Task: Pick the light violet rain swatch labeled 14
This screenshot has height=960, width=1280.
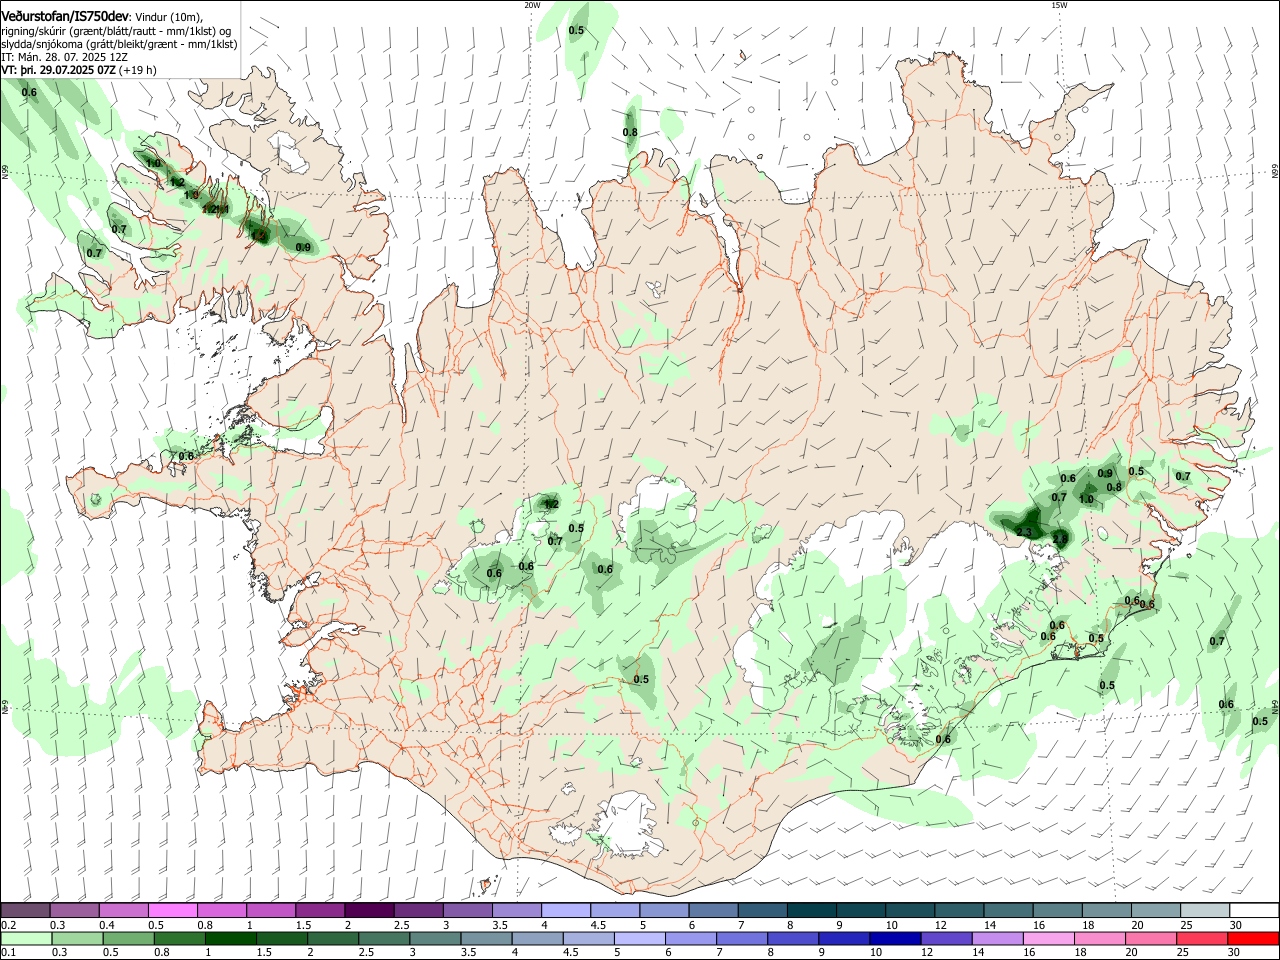Action: tap(996, 938)
